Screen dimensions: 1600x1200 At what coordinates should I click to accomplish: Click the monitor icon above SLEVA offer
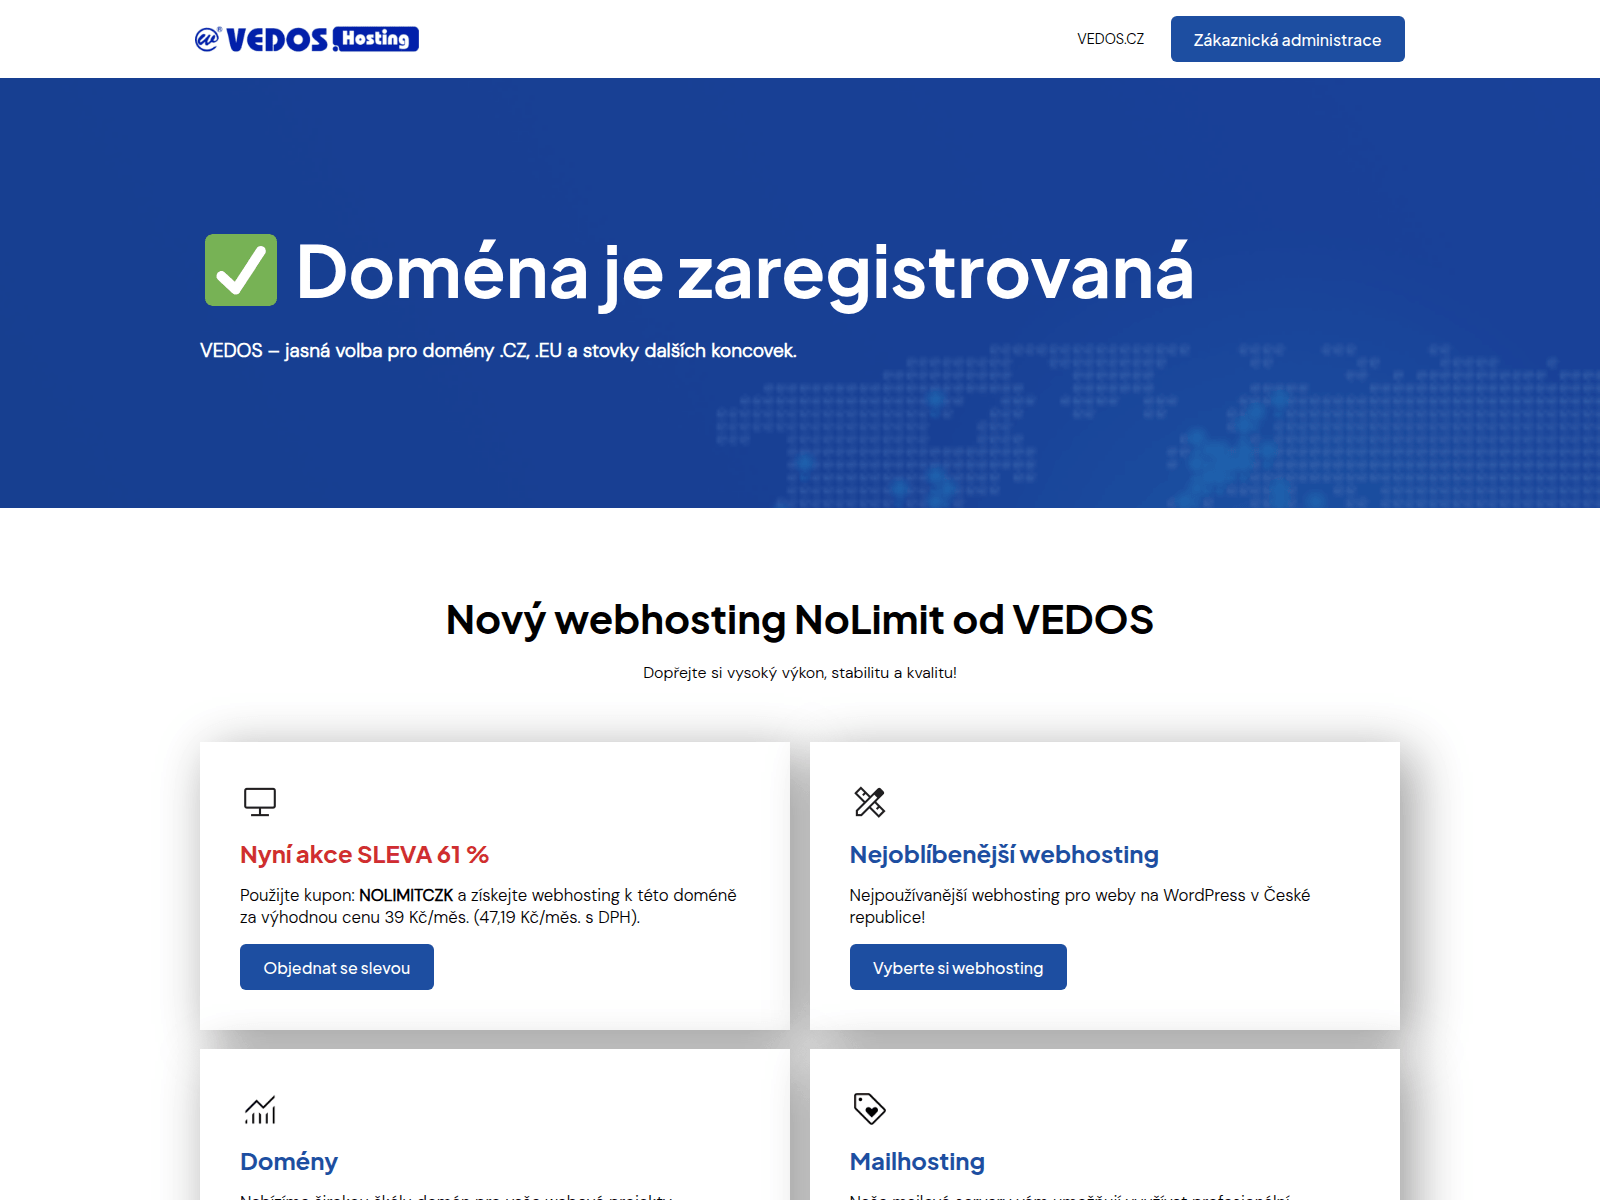click(x=260, y=802)
